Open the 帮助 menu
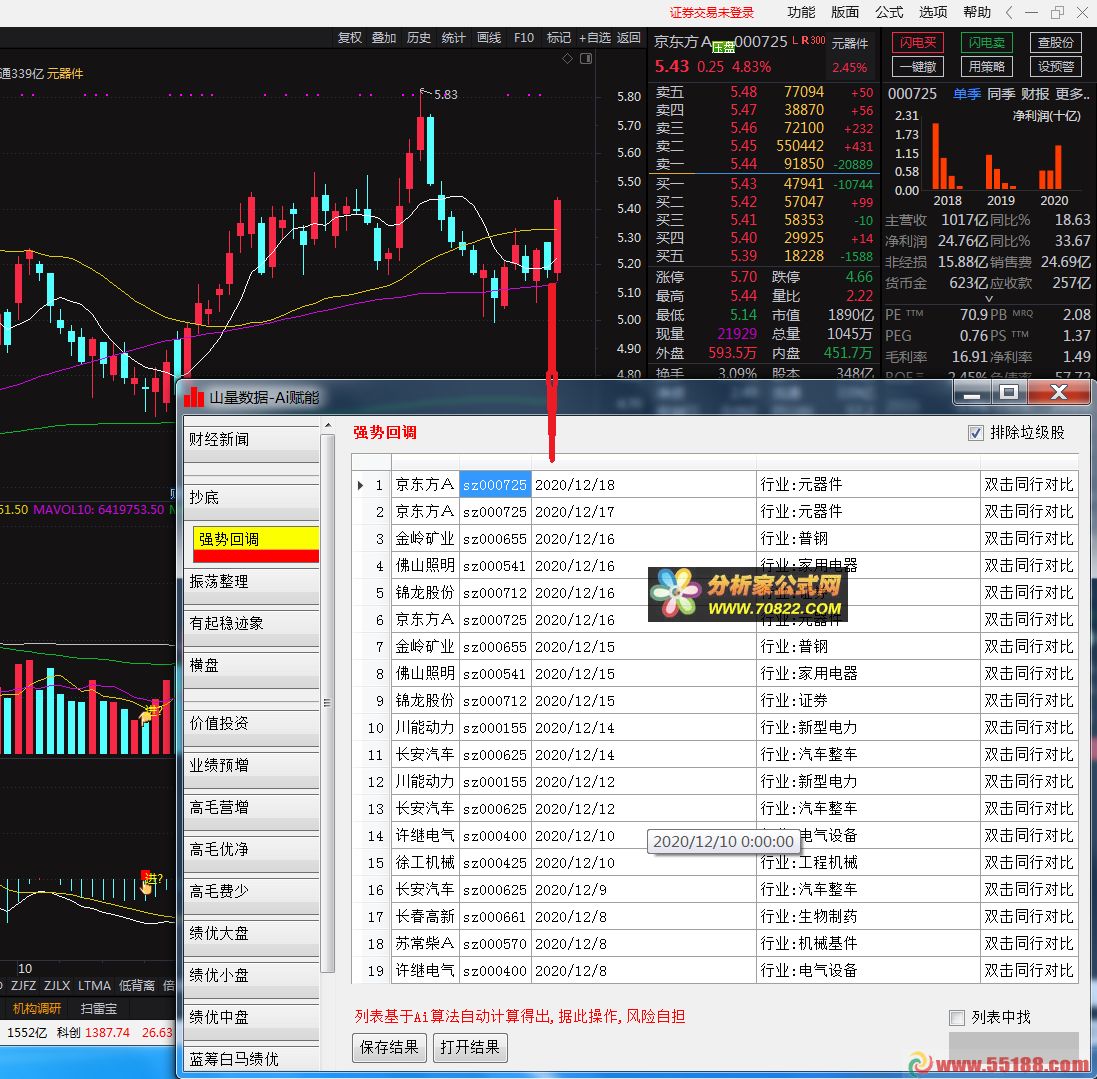Screen dimensions: 1097x1079 [x=977, y=13]
